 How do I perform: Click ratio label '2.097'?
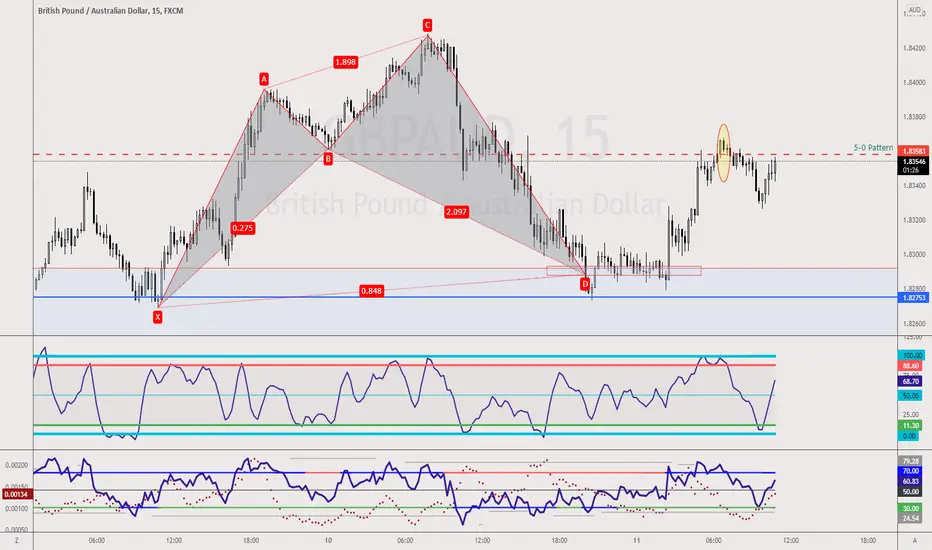pos(456,212)
